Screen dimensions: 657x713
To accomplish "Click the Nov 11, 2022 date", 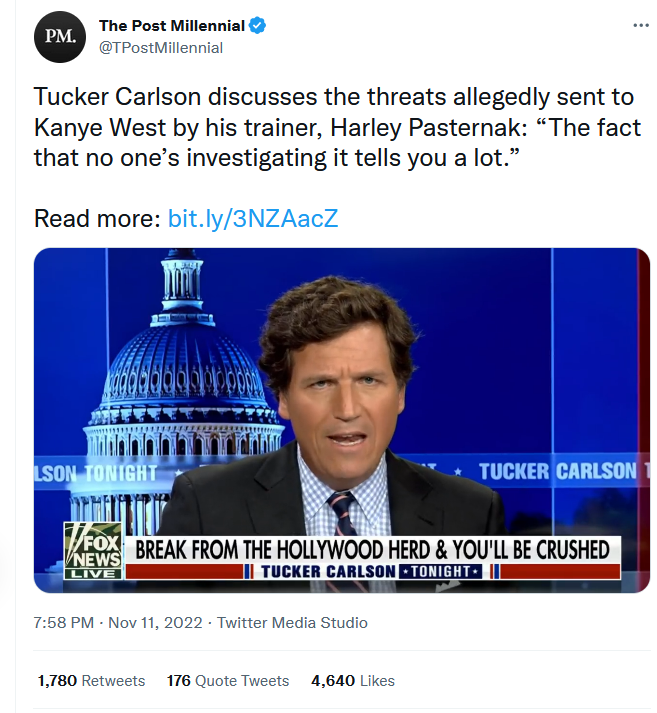I will [x=154, y=623].
